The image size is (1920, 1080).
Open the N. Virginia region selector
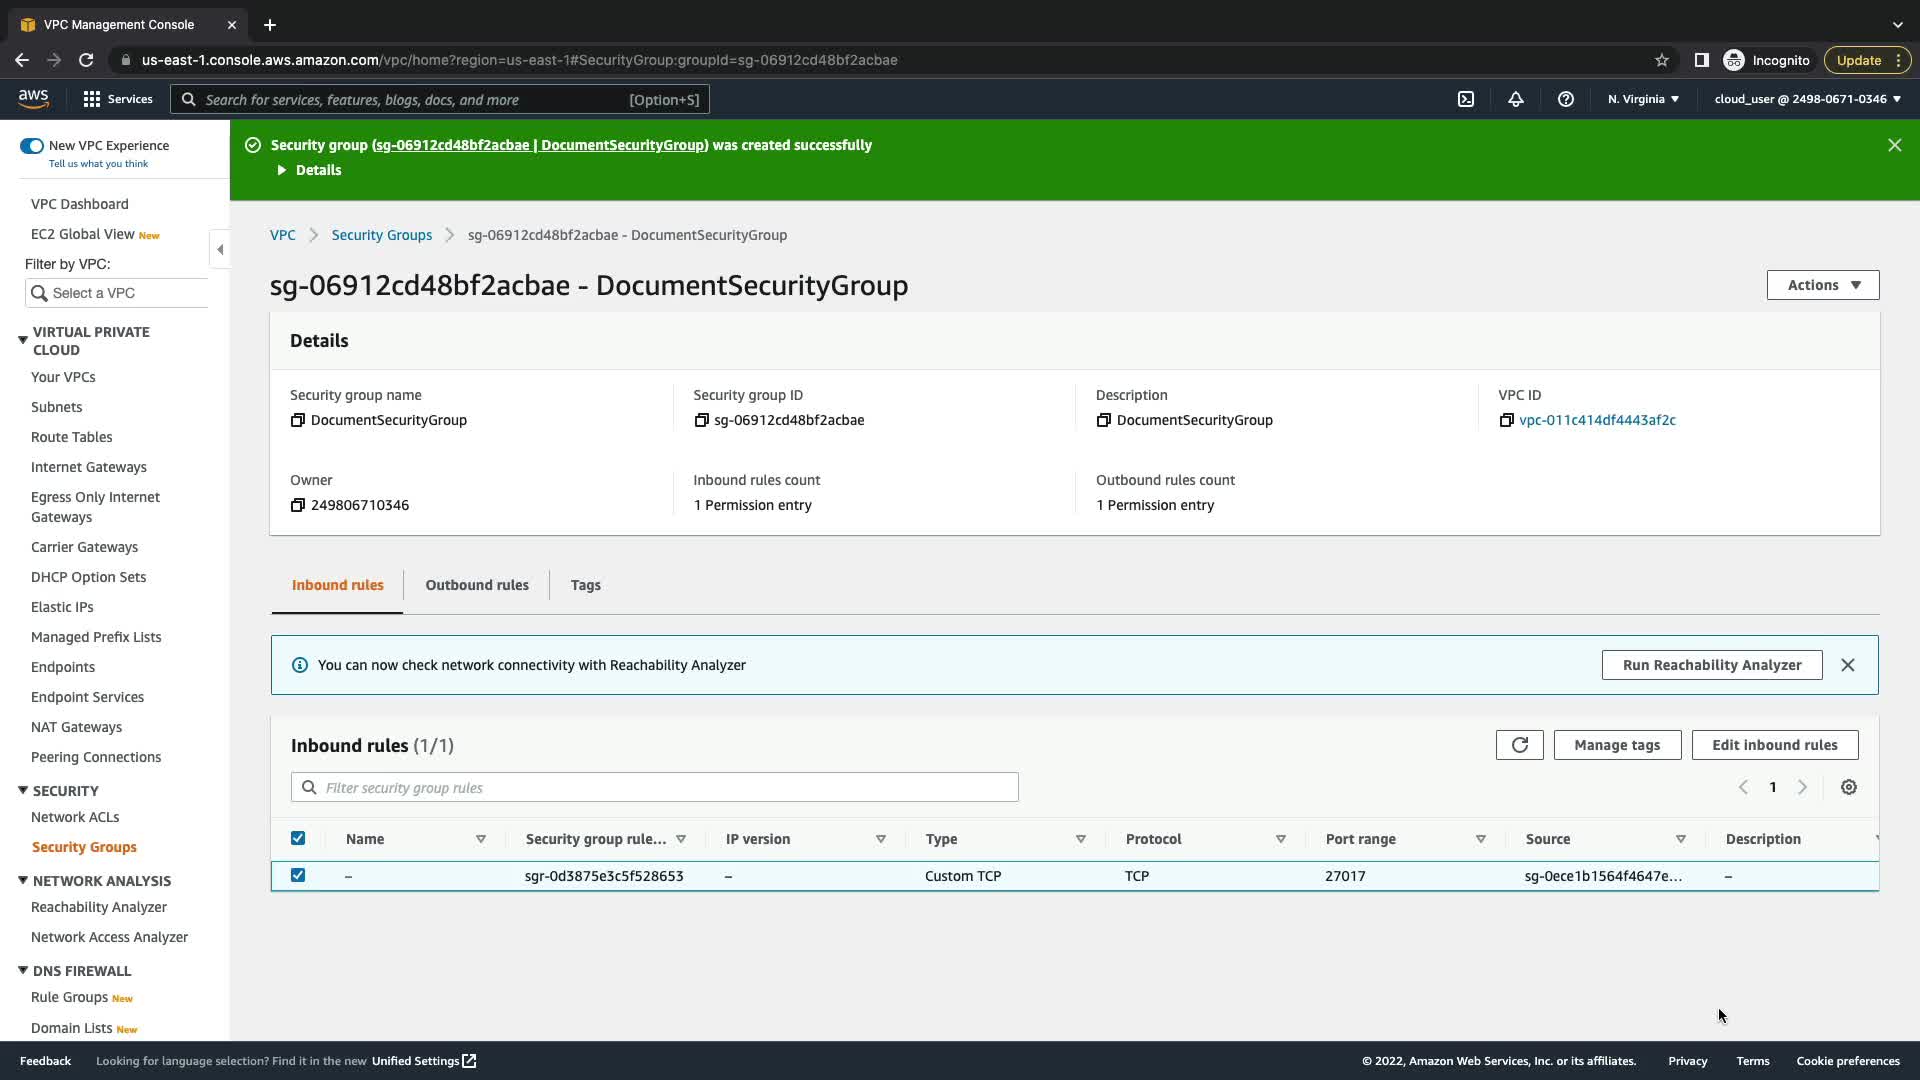1643,99
